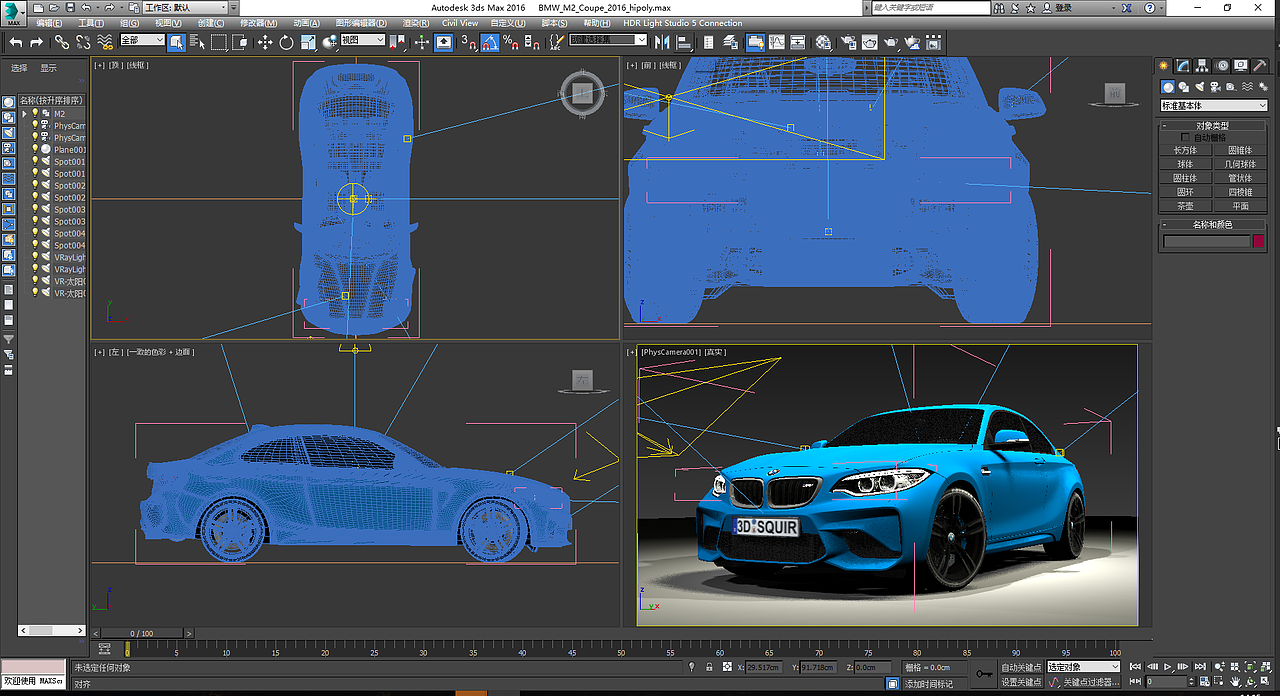Click the Mirror tool icon
Viewport: 1280px width, 696px height.
click(x=662, y=42)
